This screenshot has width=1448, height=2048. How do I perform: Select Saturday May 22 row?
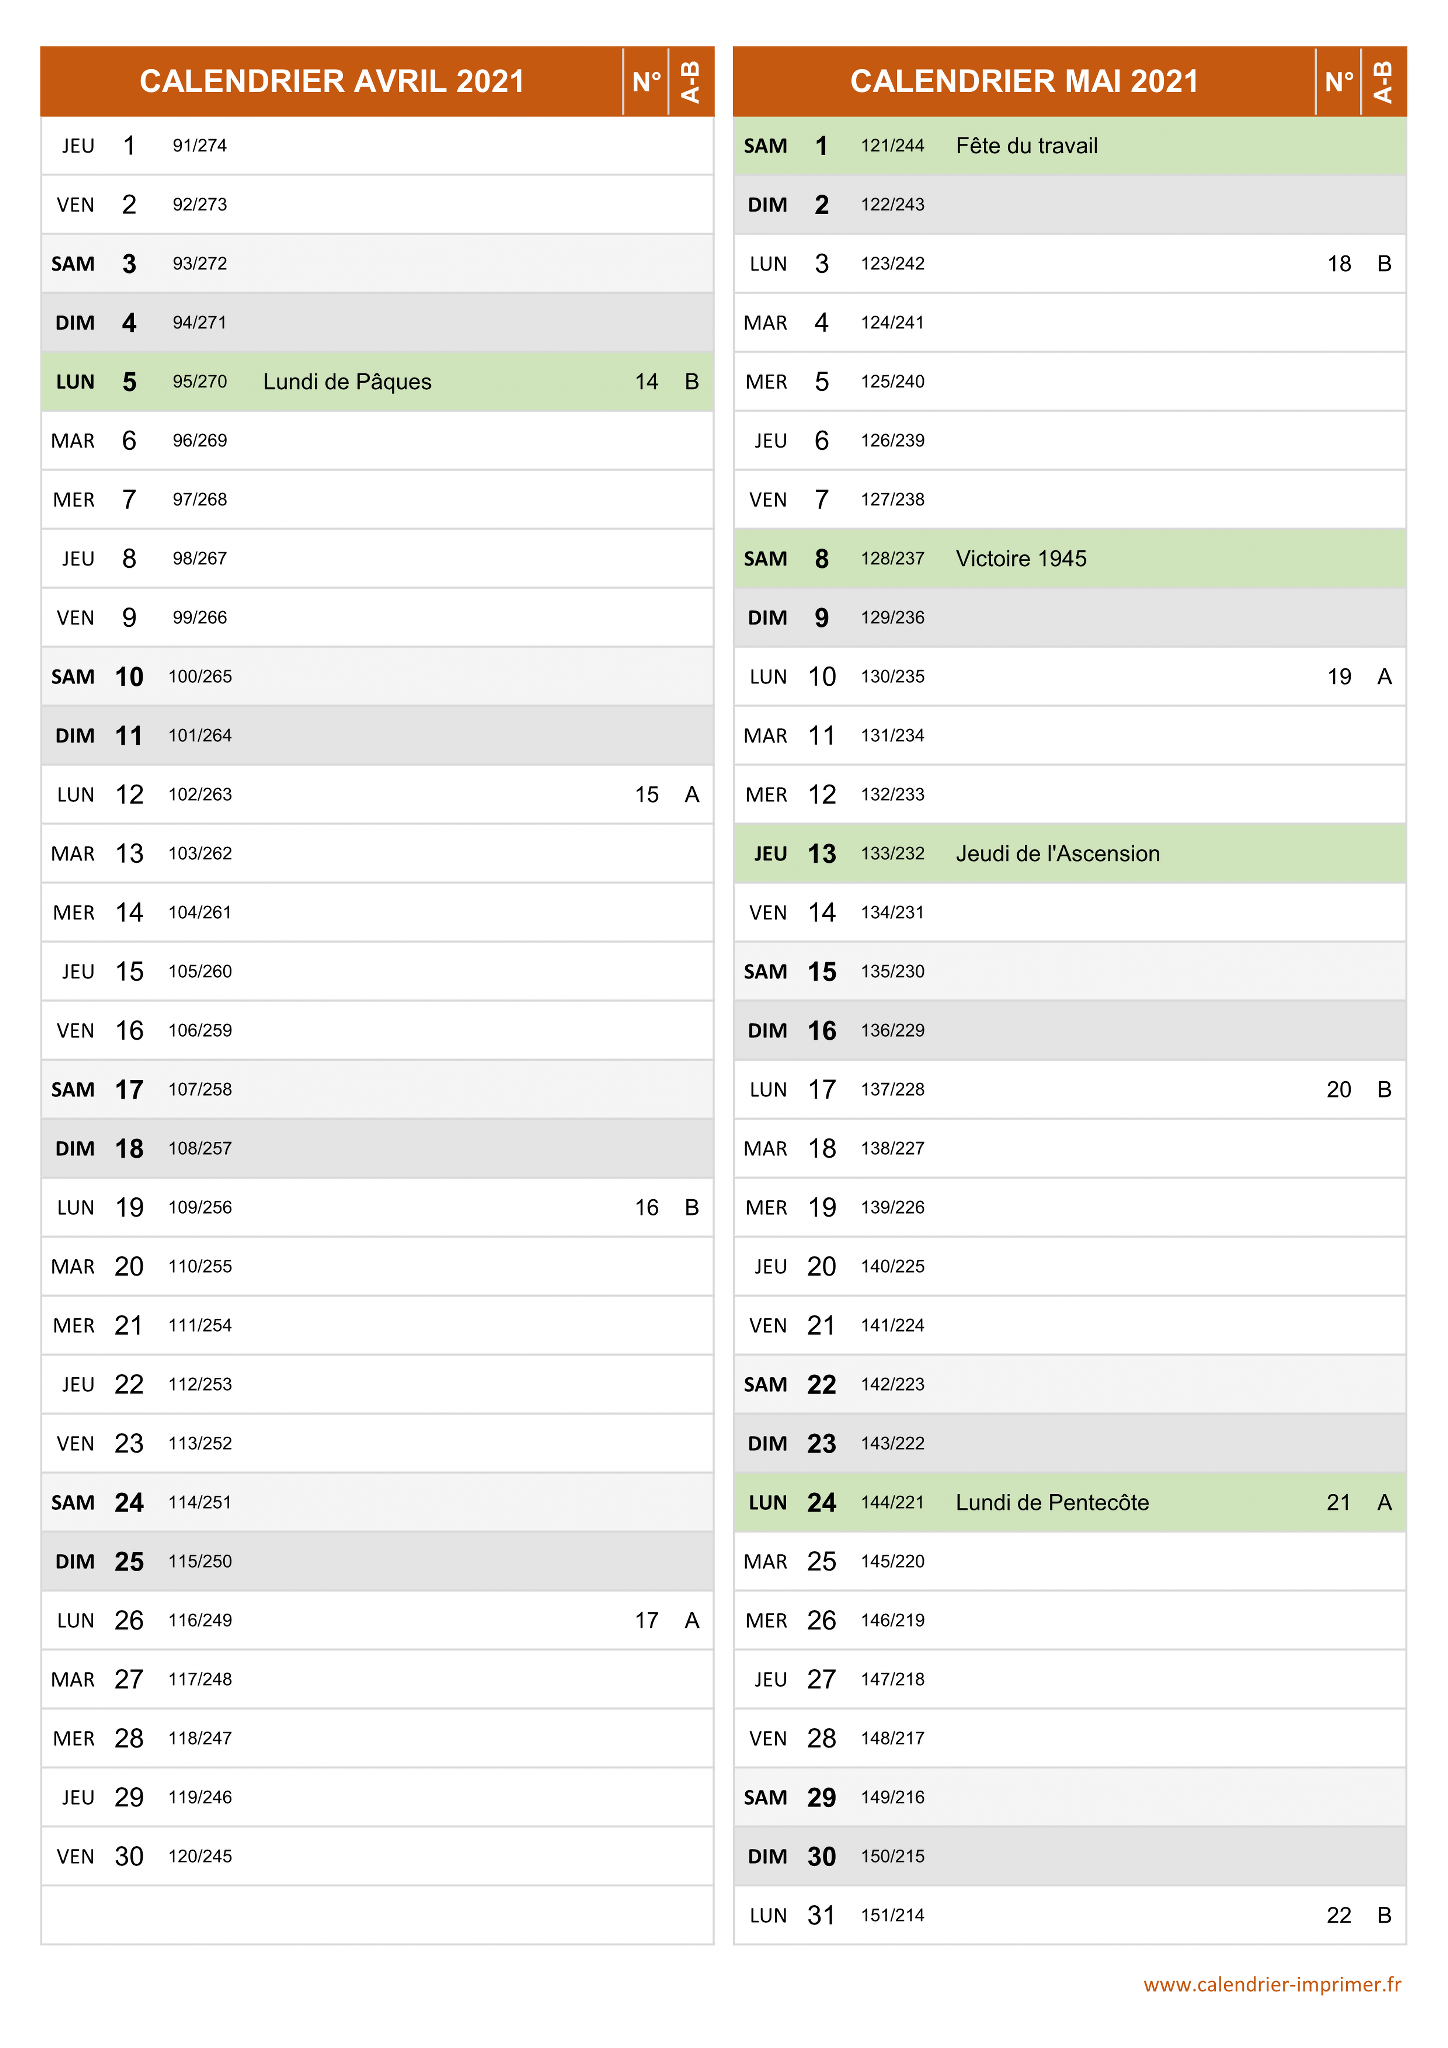pyautogui.click(x=1070, y=1385)
